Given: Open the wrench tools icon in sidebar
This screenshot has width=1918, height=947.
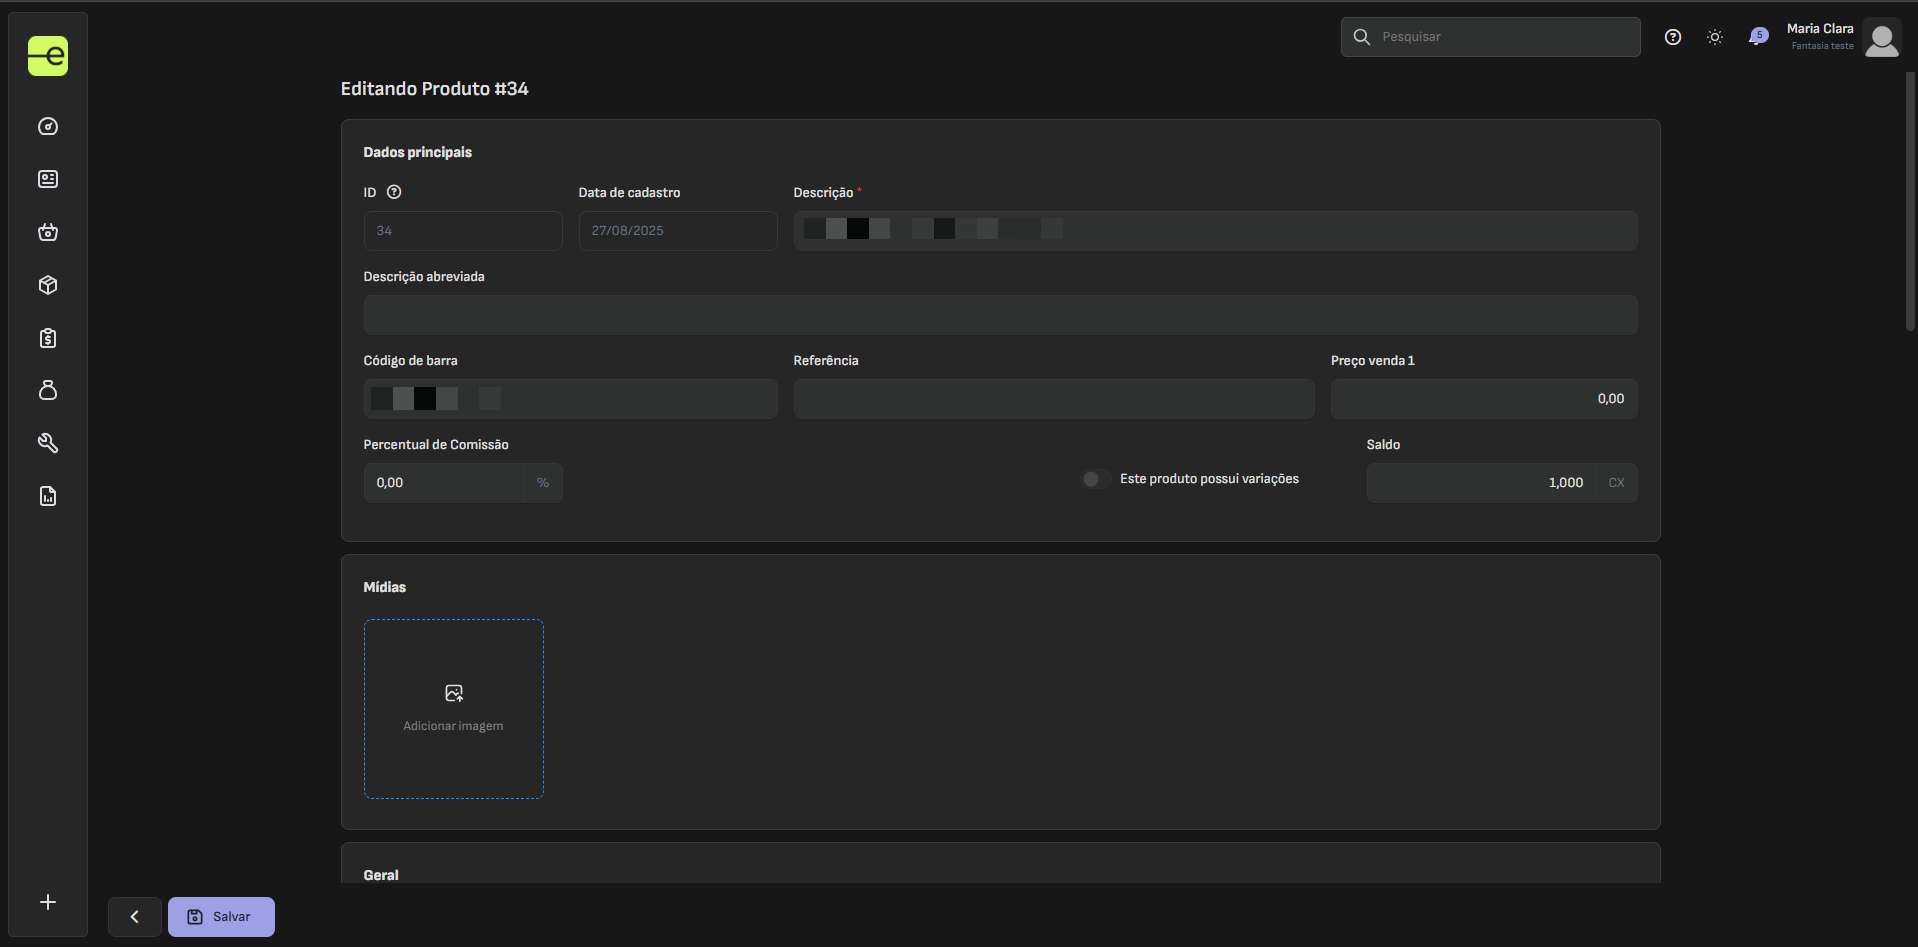Looking at the screenshot, I should click(x=48, y=443).
